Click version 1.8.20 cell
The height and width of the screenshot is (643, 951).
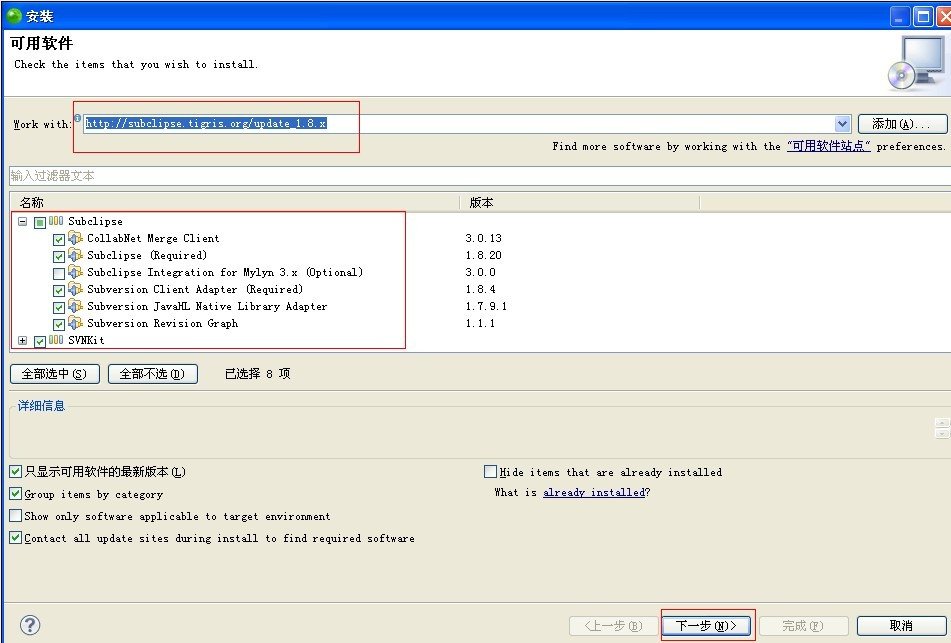(483, 255)
